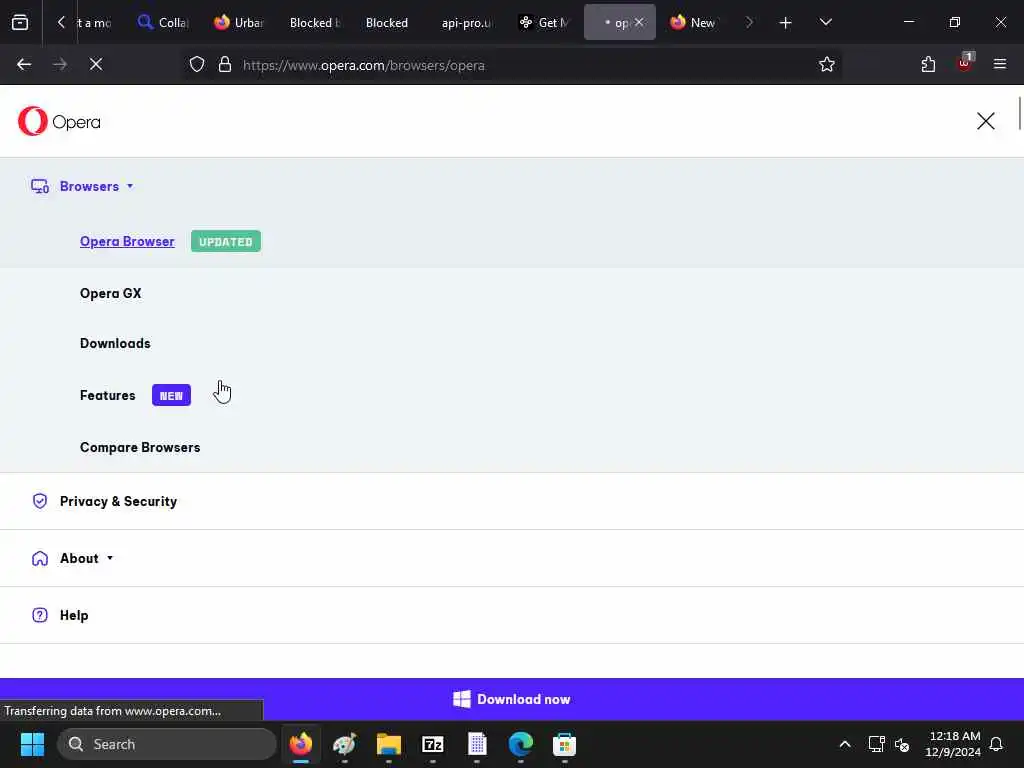Close the active Opera tab
The height and width of the screenshot is (768, 1024).
pyautogui.click(x=639, y=22)
